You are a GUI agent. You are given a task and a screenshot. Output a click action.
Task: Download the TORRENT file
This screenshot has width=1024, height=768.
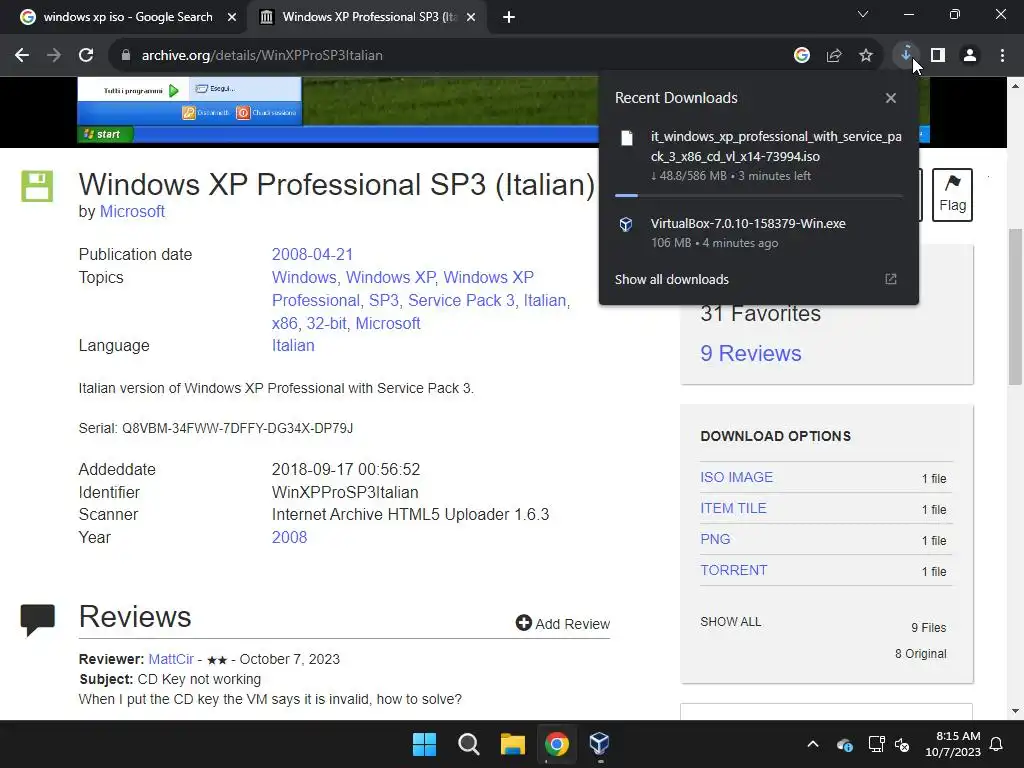733,570
